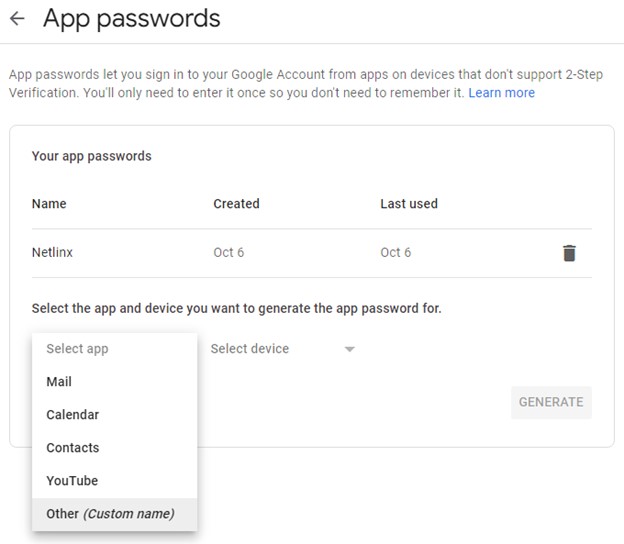Click the Learn more link
This screenshot has width=624, height=544.
501,93
